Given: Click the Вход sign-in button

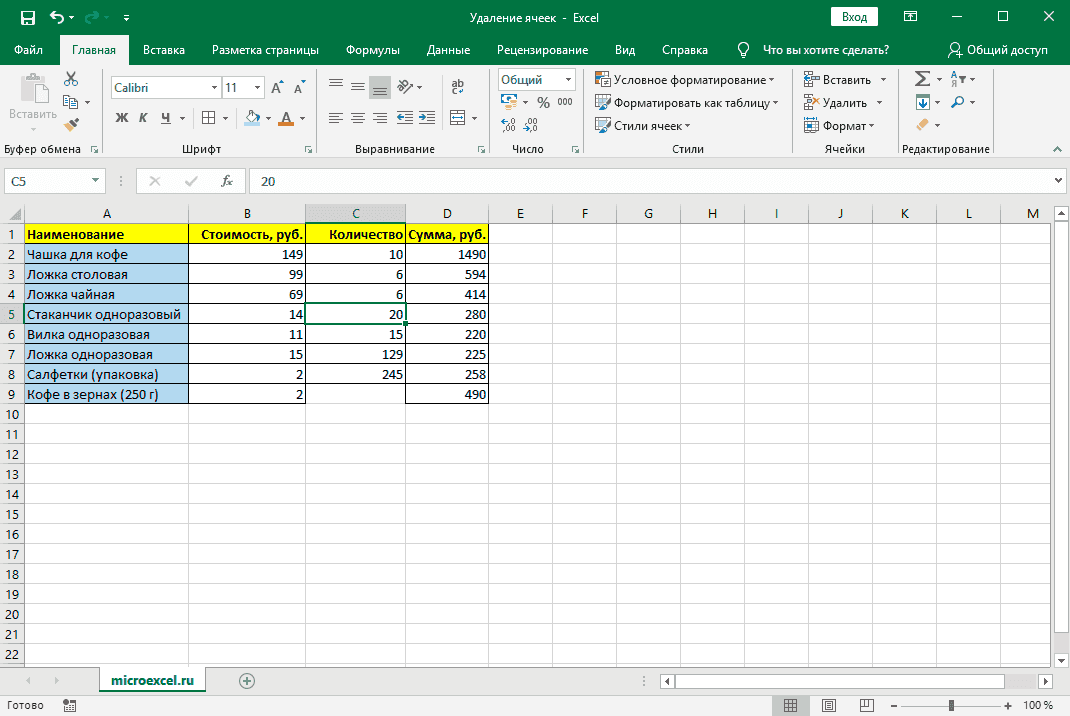Looking at the screenshot, I should coord(854,17).
